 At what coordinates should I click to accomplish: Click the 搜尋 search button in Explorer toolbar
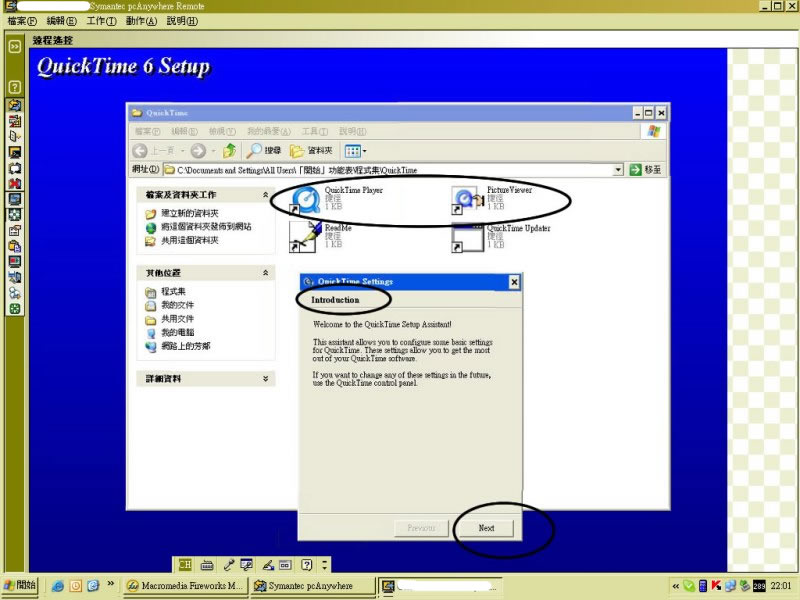point(264,151)
